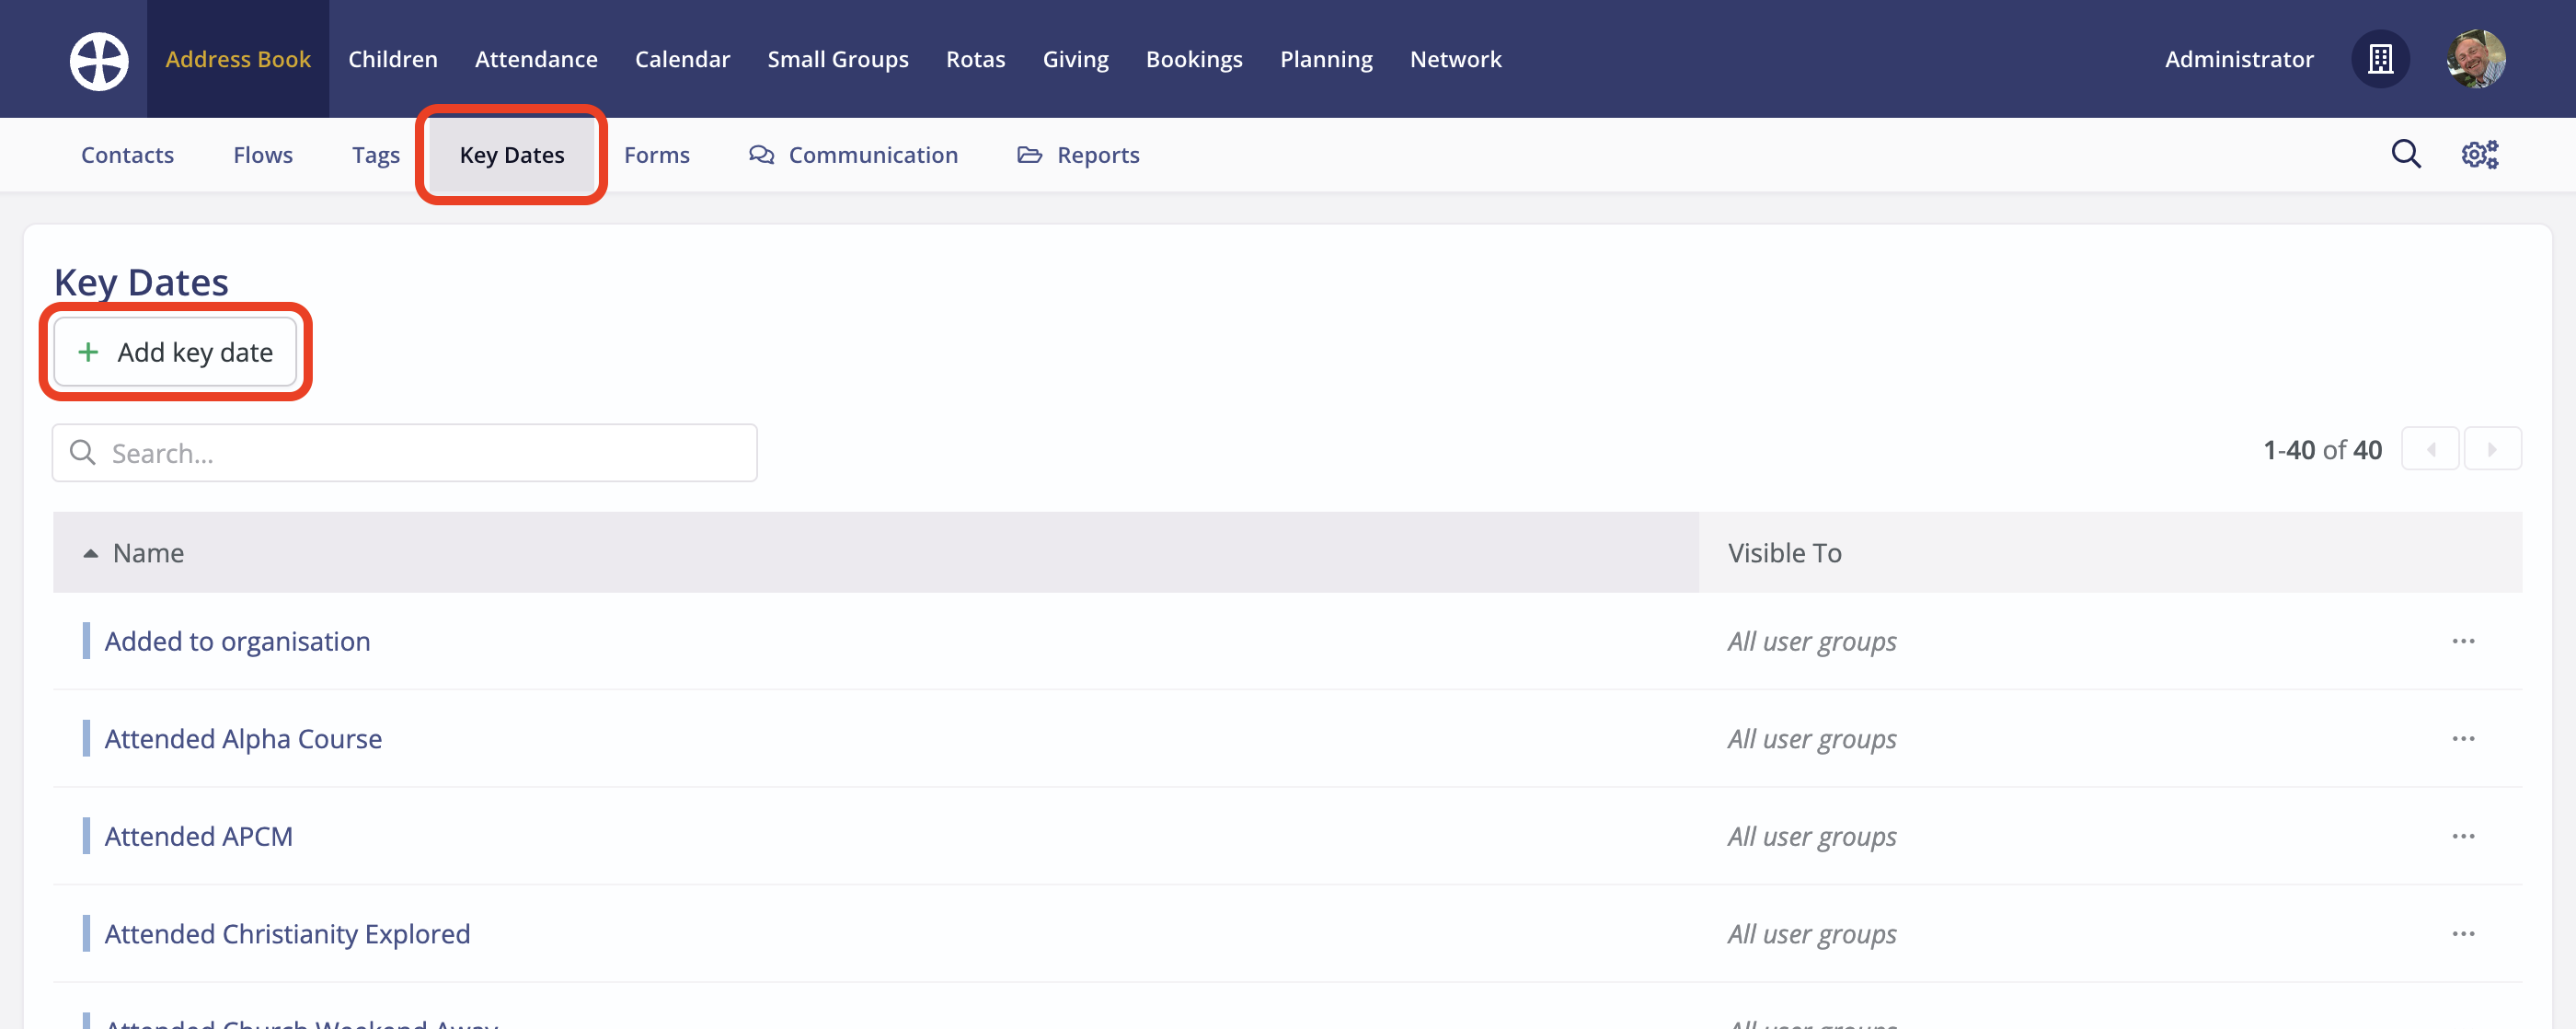Screen dimensions: 2576x1029
Task: Open the Administrator menu
Action: (2238, 59)
